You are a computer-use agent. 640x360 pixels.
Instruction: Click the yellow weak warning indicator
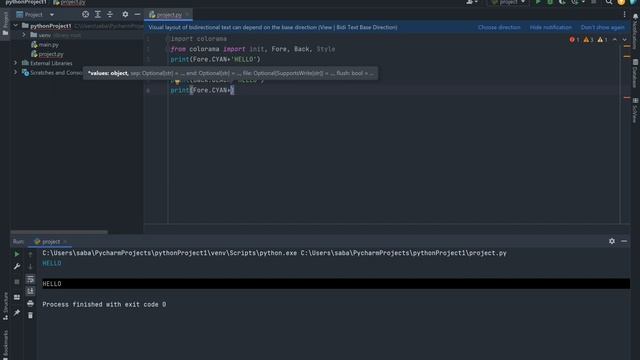pyautogui.click(x=602, y=40)
